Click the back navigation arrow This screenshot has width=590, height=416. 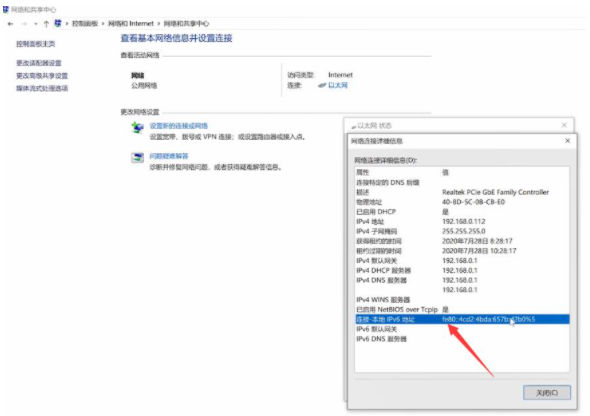tap(11, 24)
